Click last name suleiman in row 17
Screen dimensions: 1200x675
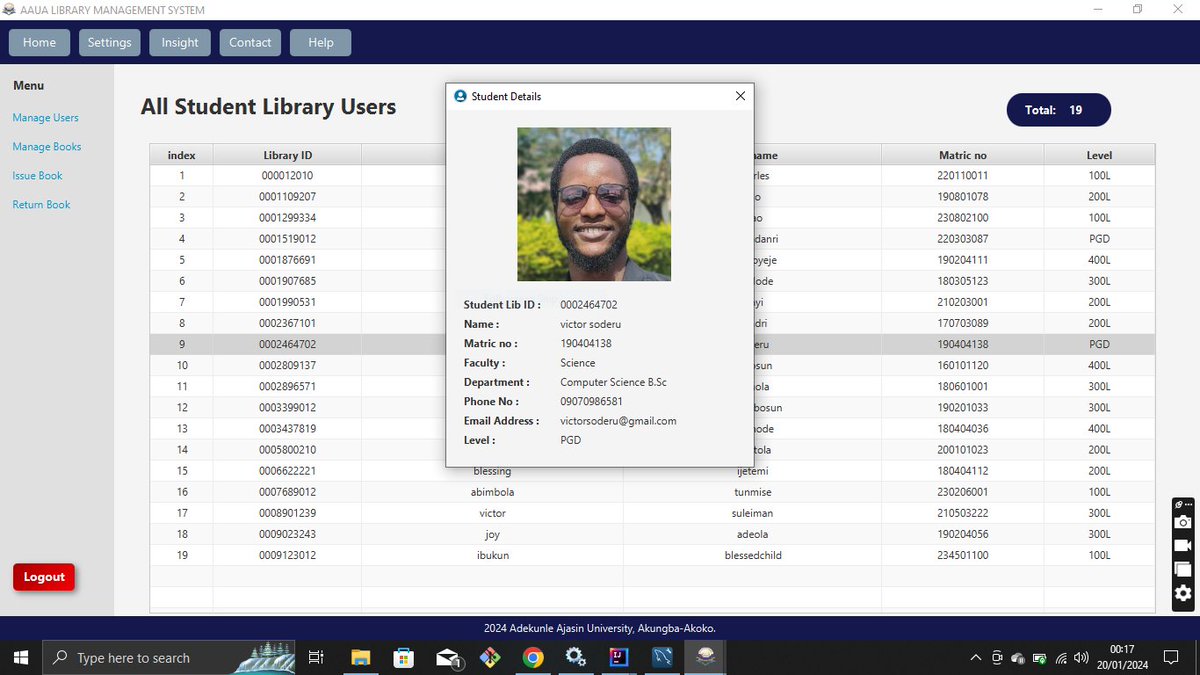(x=752, y=513)
